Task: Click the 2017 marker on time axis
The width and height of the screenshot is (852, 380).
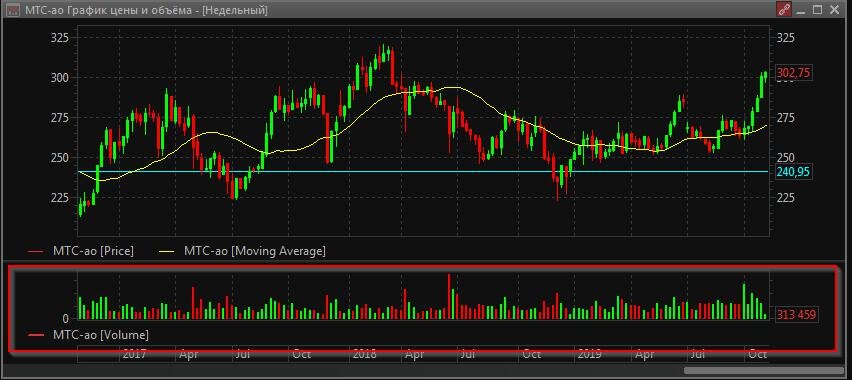Action: [x=134, y=354]
